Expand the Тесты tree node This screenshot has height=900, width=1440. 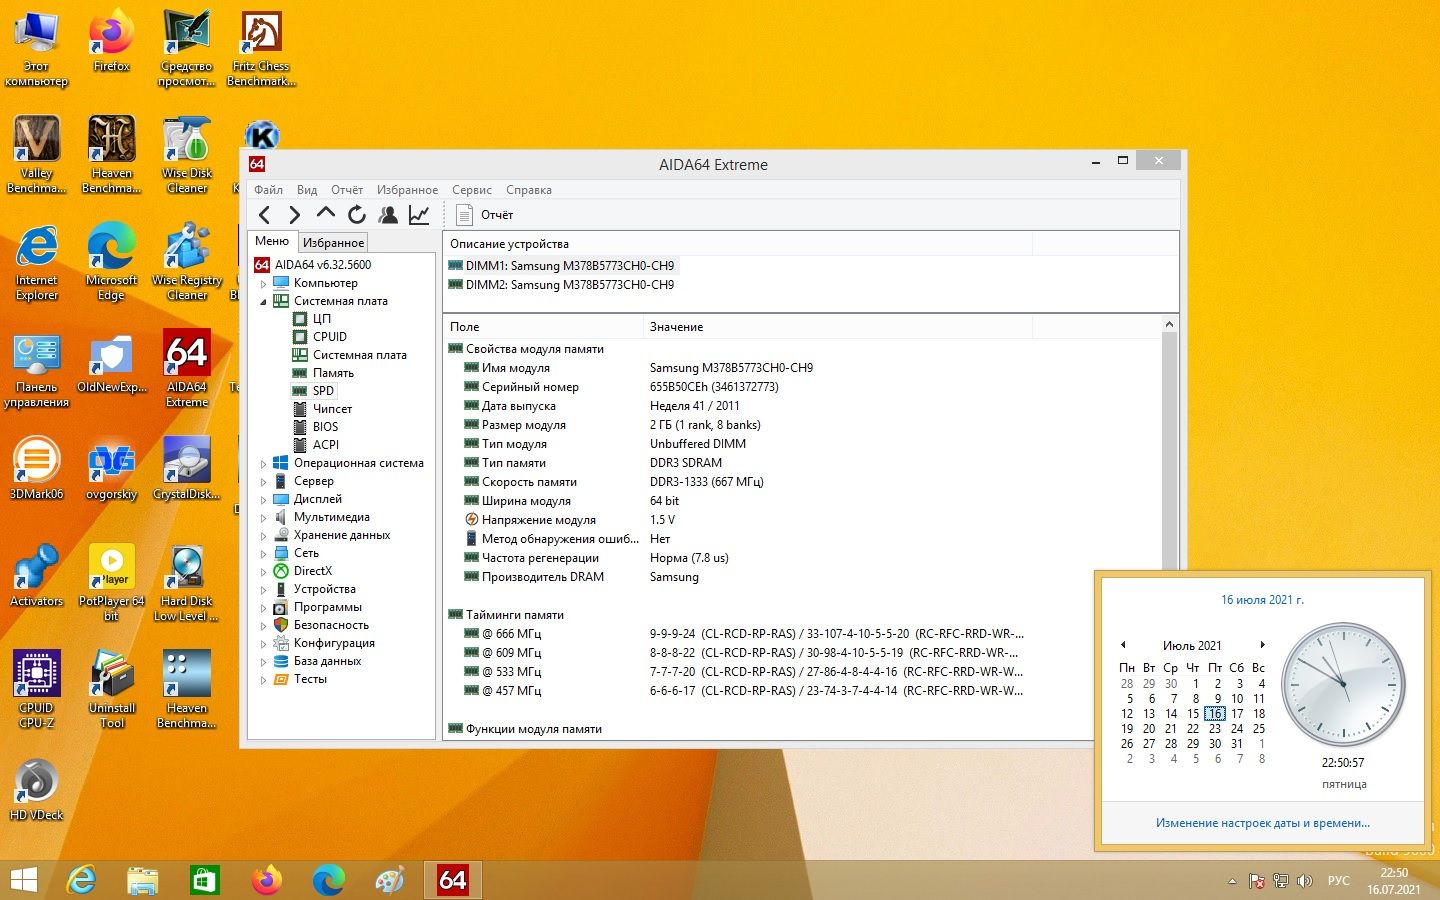(x=264, y=680)
